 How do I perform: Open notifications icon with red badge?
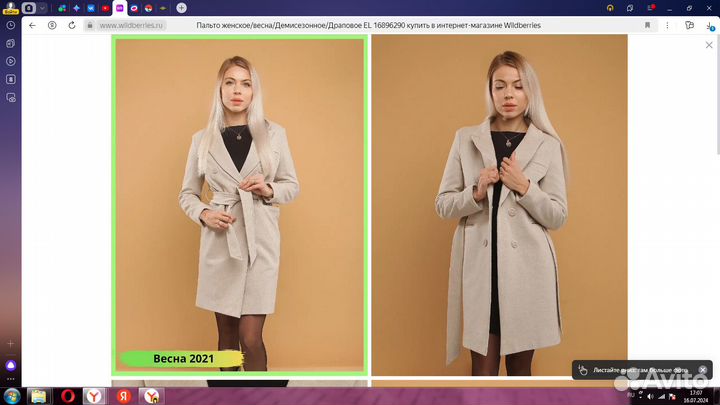[651, 8]
